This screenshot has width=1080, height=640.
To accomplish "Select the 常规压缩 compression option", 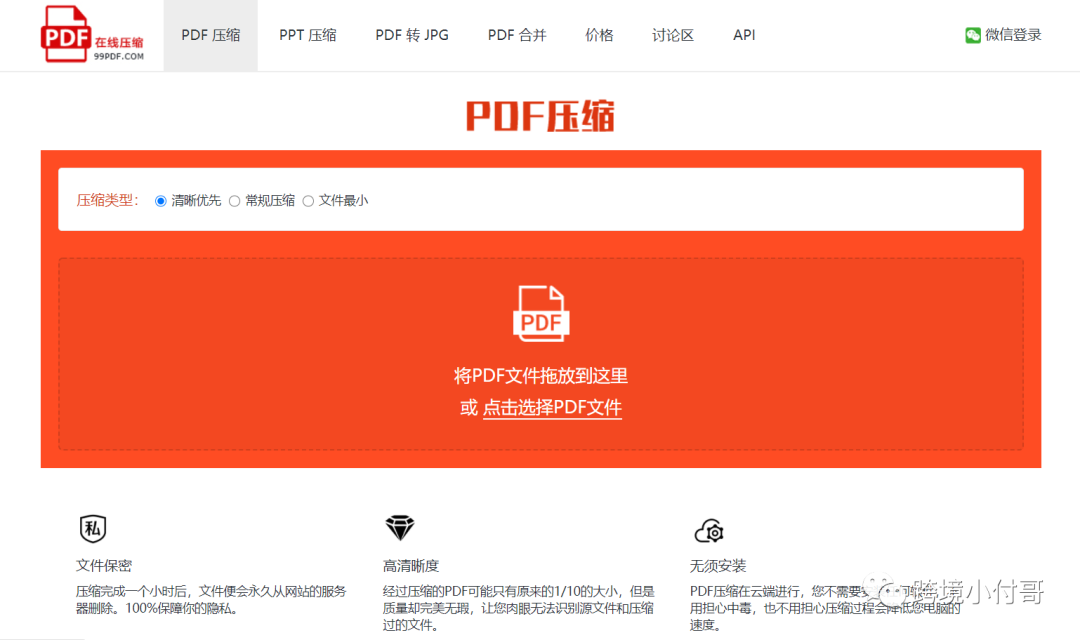I will click(234, 200).
